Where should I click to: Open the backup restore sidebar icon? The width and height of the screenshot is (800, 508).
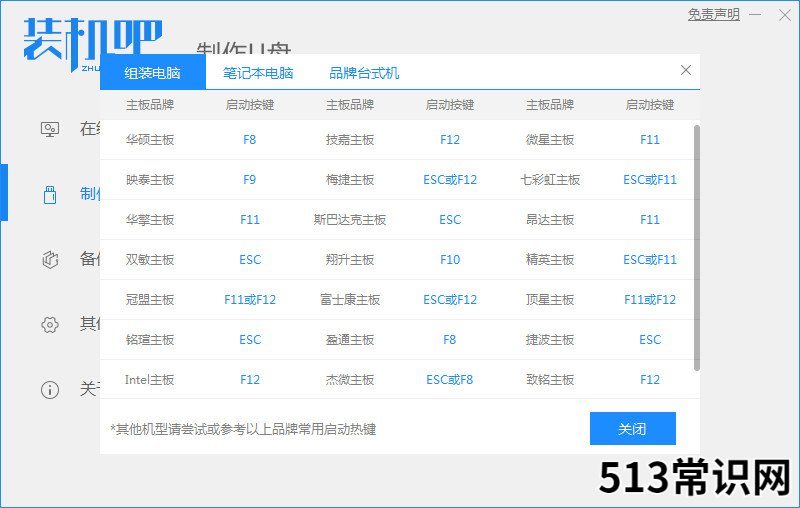50,260
